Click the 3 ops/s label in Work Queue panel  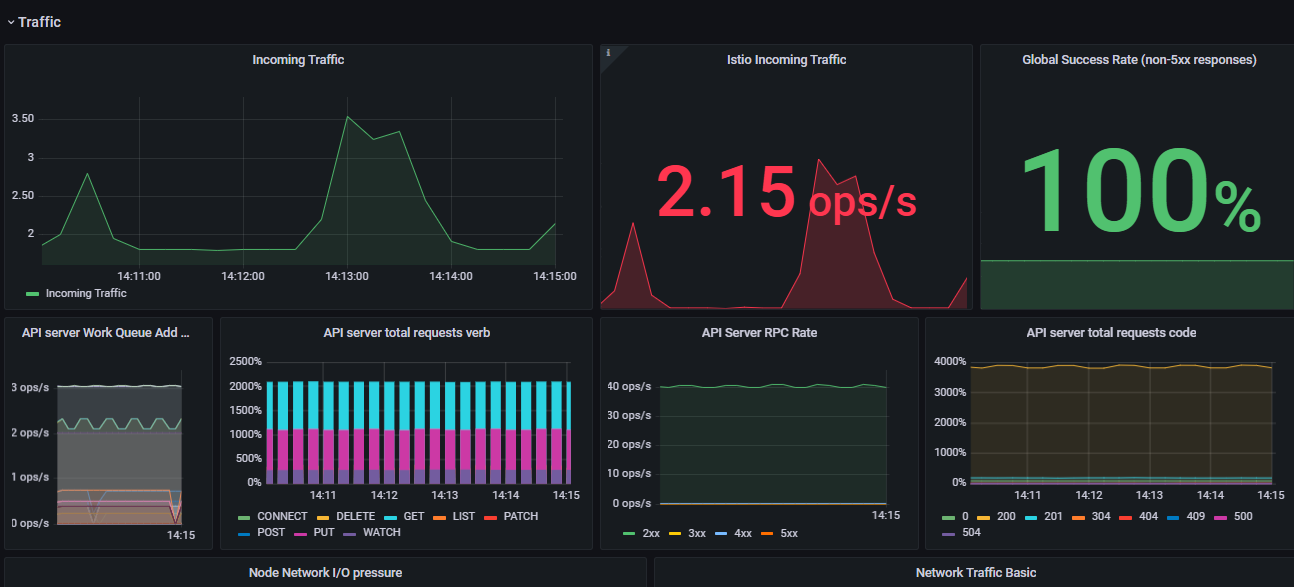(30, 387)
